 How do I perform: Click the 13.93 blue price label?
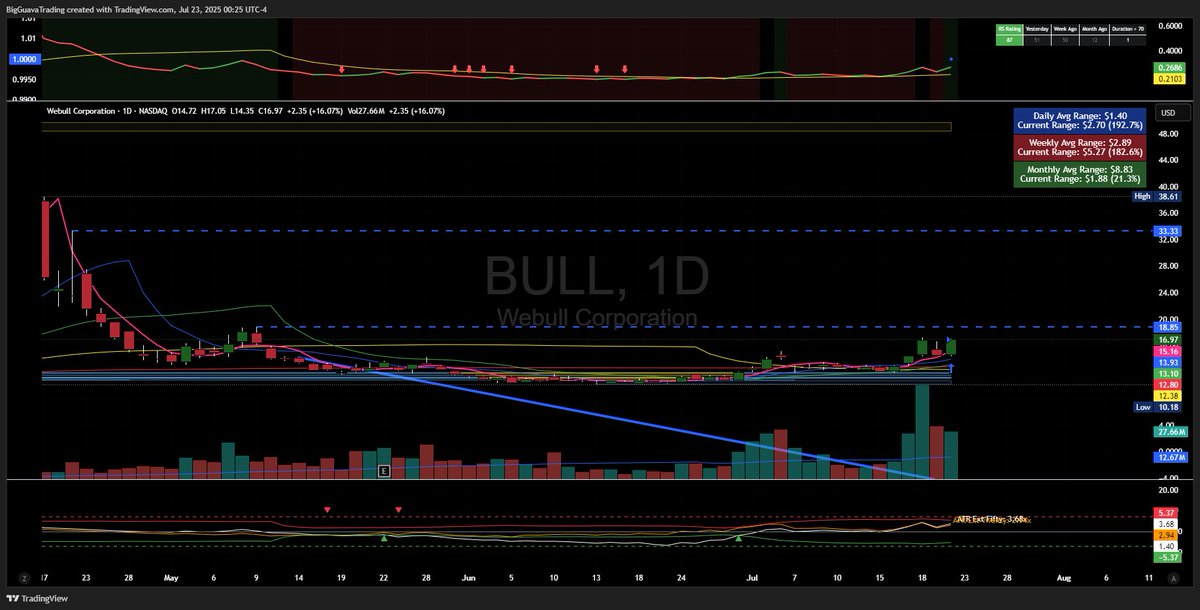[x=1169, y=362]
